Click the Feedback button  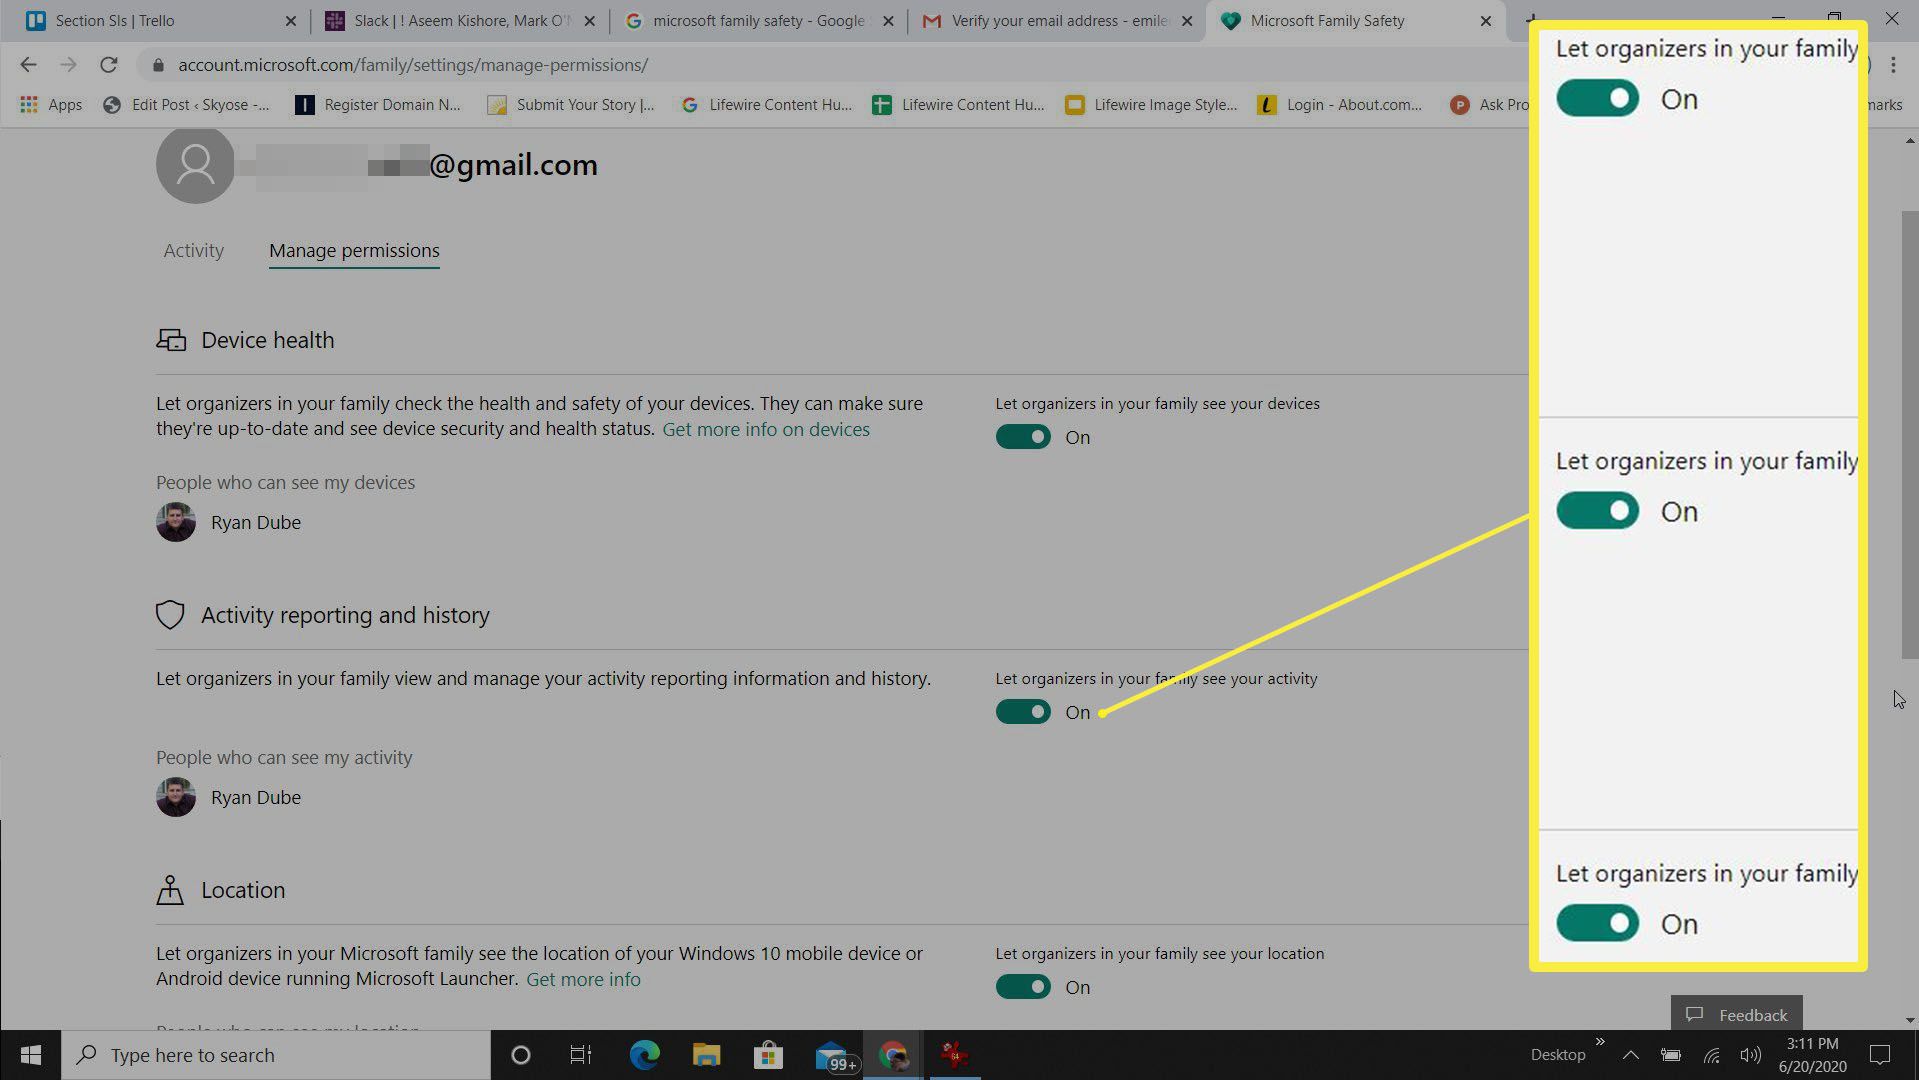point(1737,1014)
